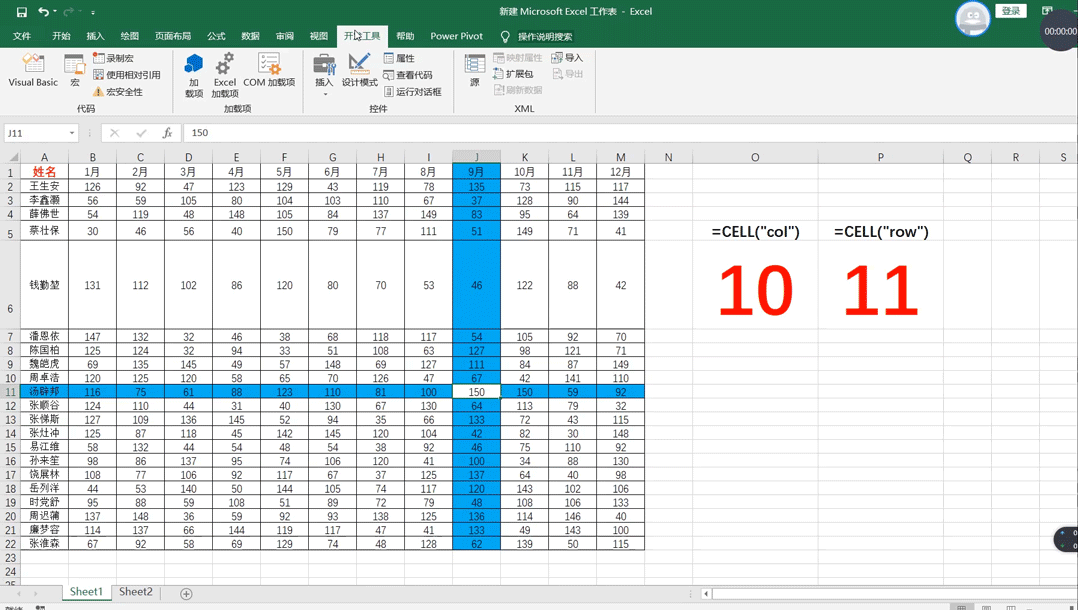Switch to the 数据 tab

(x=251, y=36)
